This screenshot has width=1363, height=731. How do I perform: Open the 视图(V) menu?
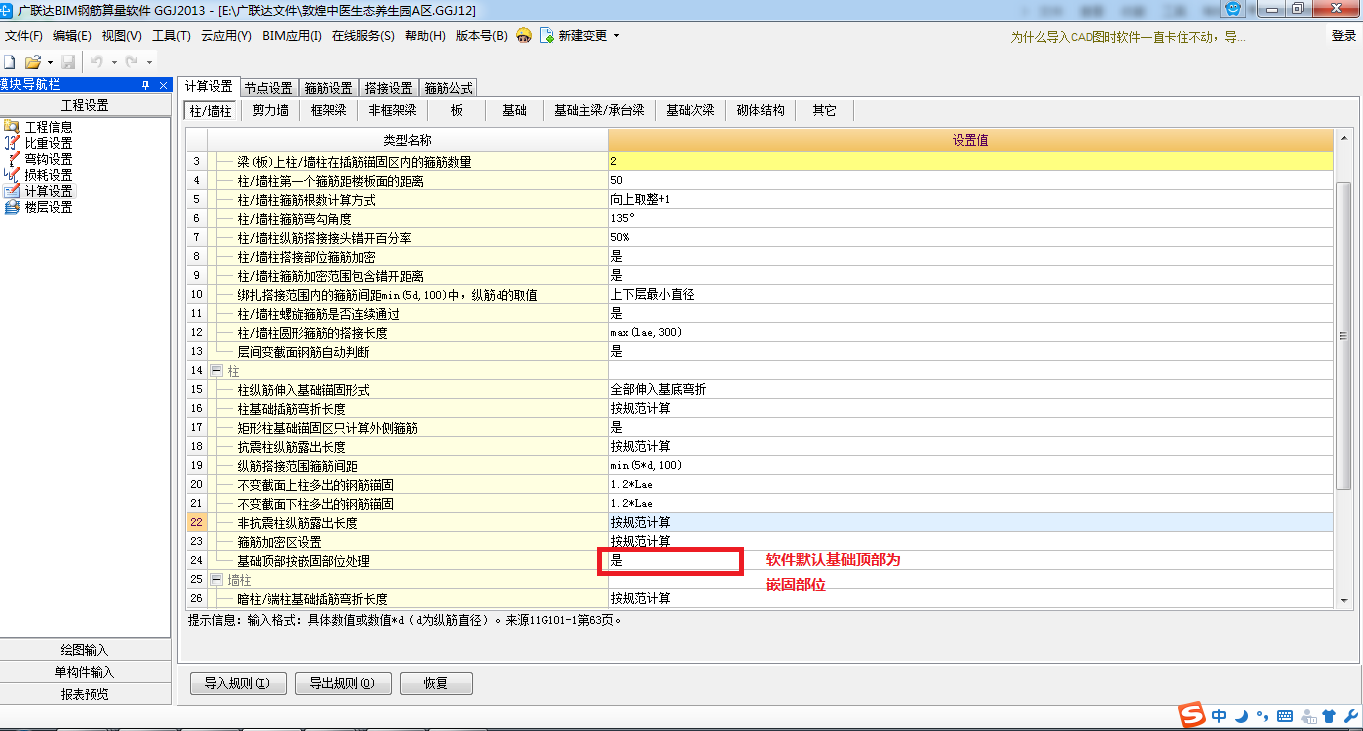(x=121, y=36)
